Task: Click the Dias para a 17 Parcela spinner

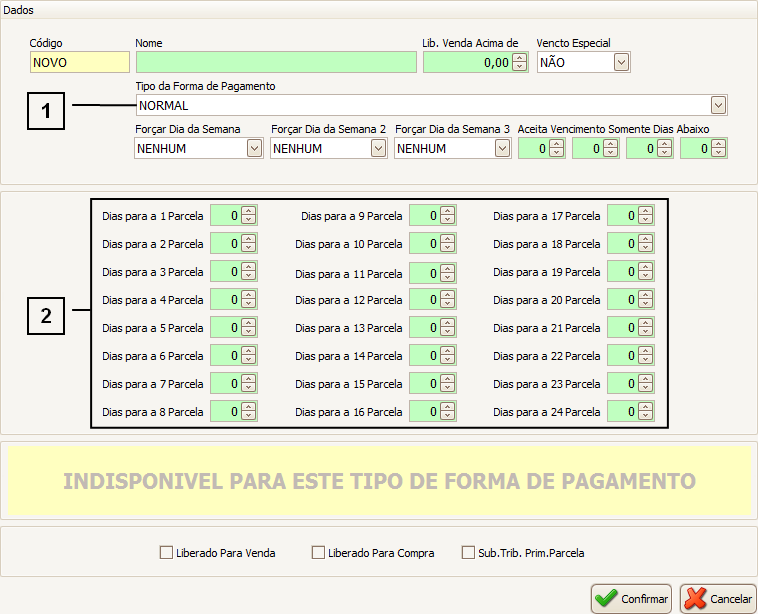Action: point(623,215)
